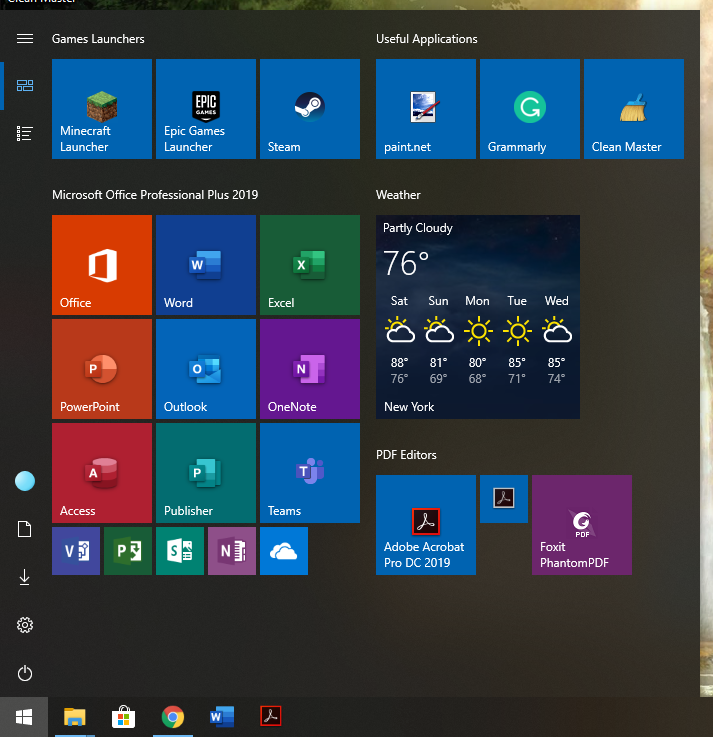This screenshot has width=713, height=737.
Task: Launch the Adobe Acrobat Pro DC 2019 tile
Action: (x=426, y=525)
